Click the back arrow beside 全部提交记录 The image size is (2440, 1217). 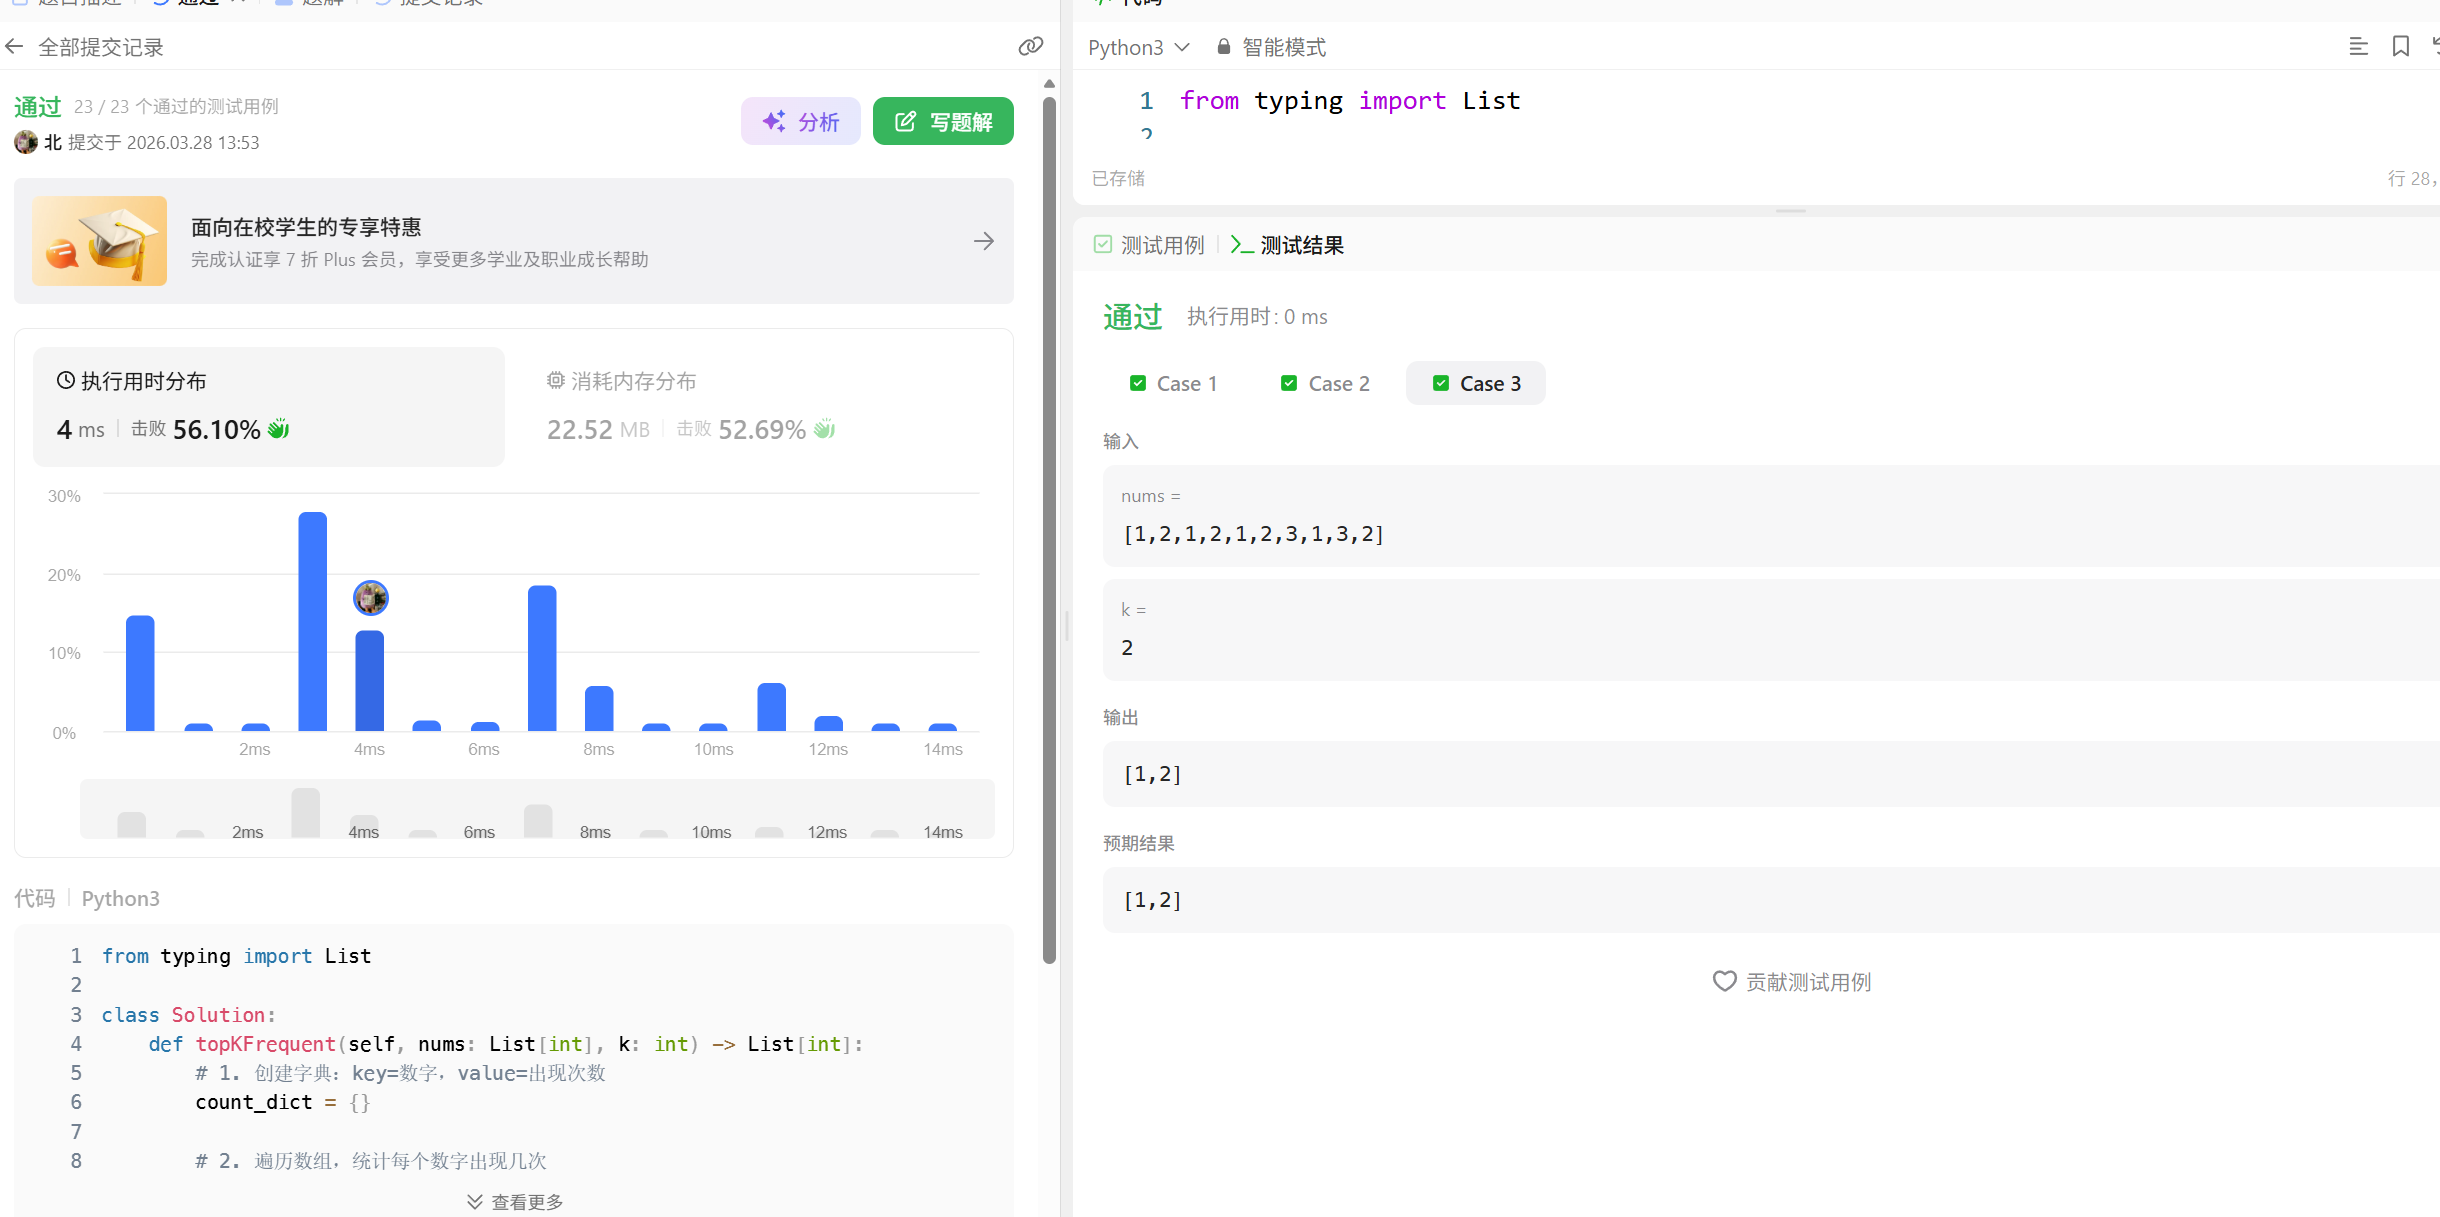(x=14, y=47)
